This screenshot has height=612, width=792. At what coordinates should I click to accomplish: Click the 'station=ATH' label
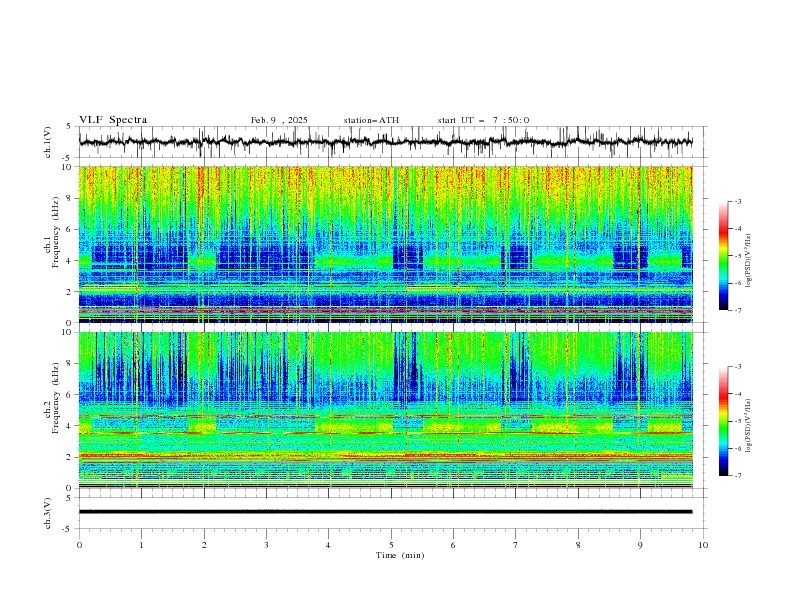(371, 120)
